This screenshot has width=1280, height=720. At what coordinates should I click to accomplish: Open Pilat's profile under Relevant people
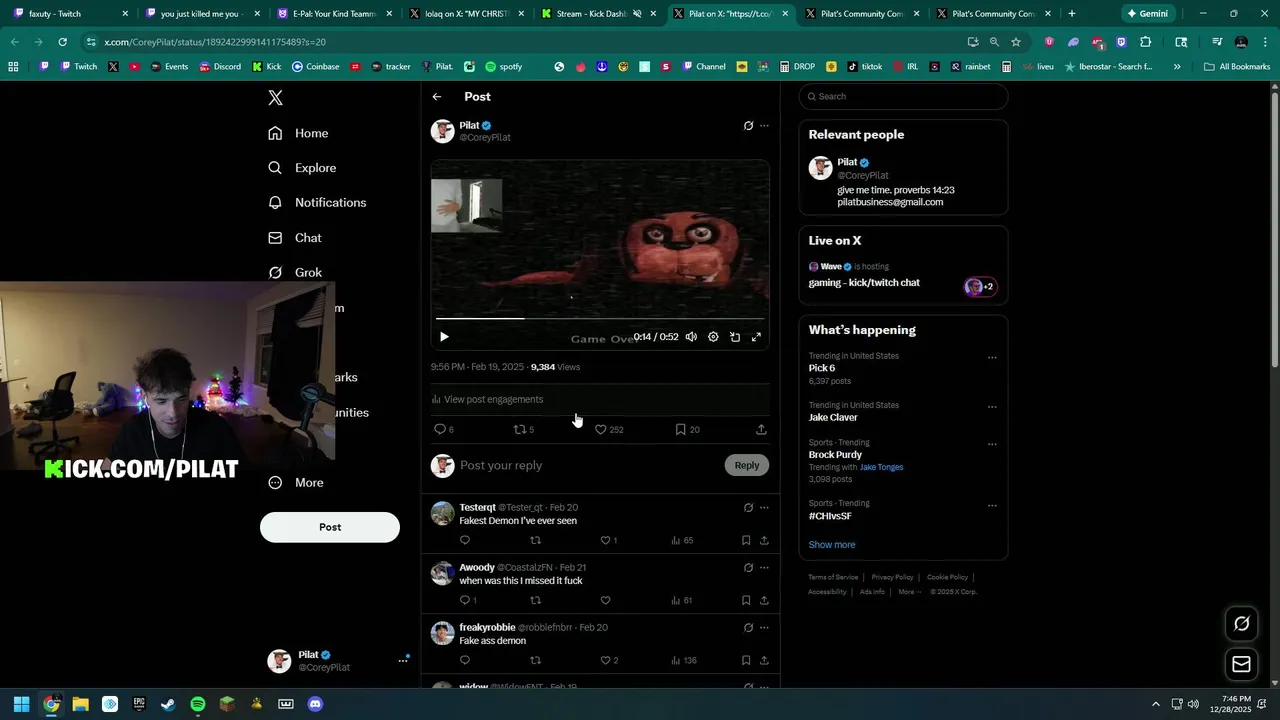click(x=903, y=181)
